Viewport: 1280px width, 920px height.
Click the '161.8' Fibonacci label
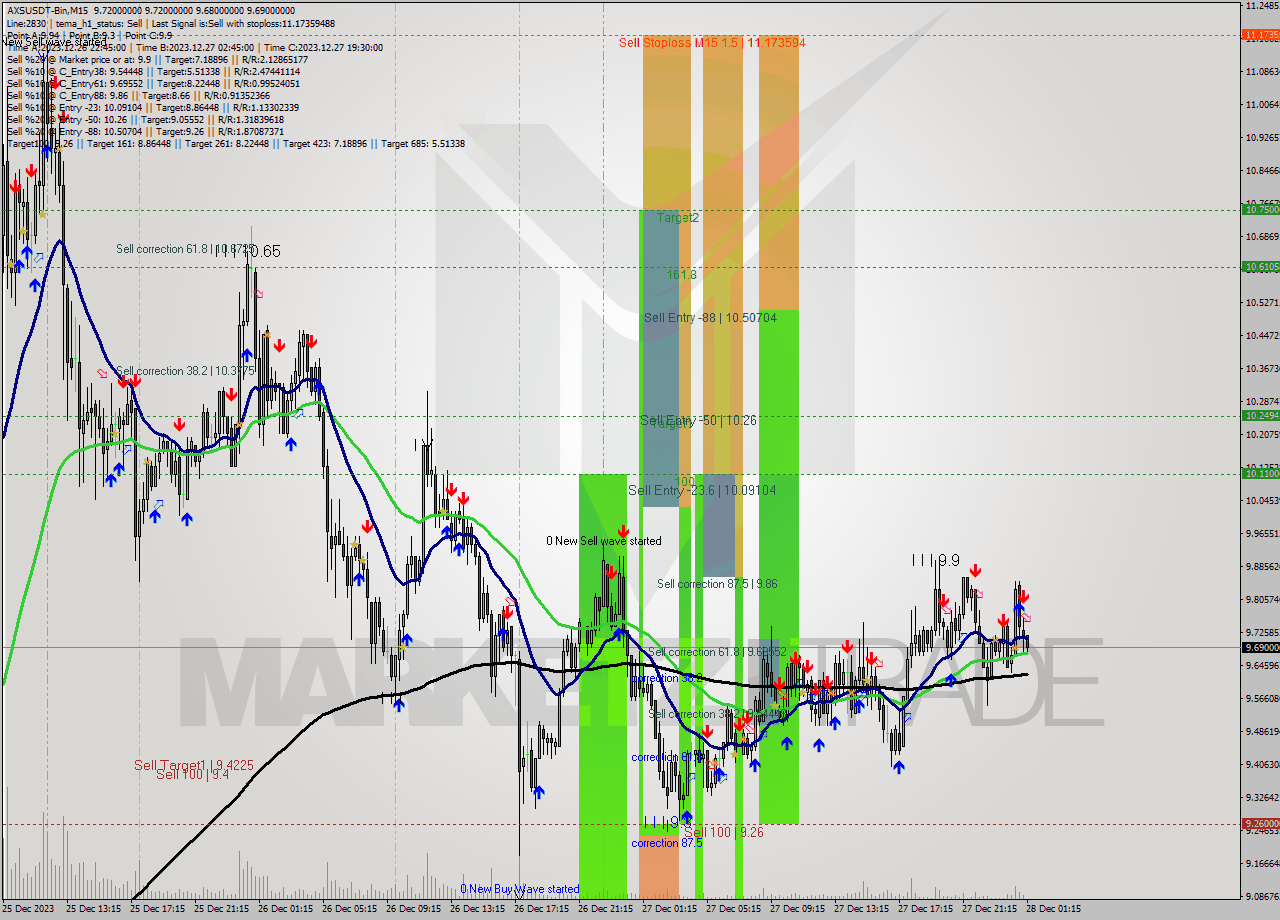[682, 273]
